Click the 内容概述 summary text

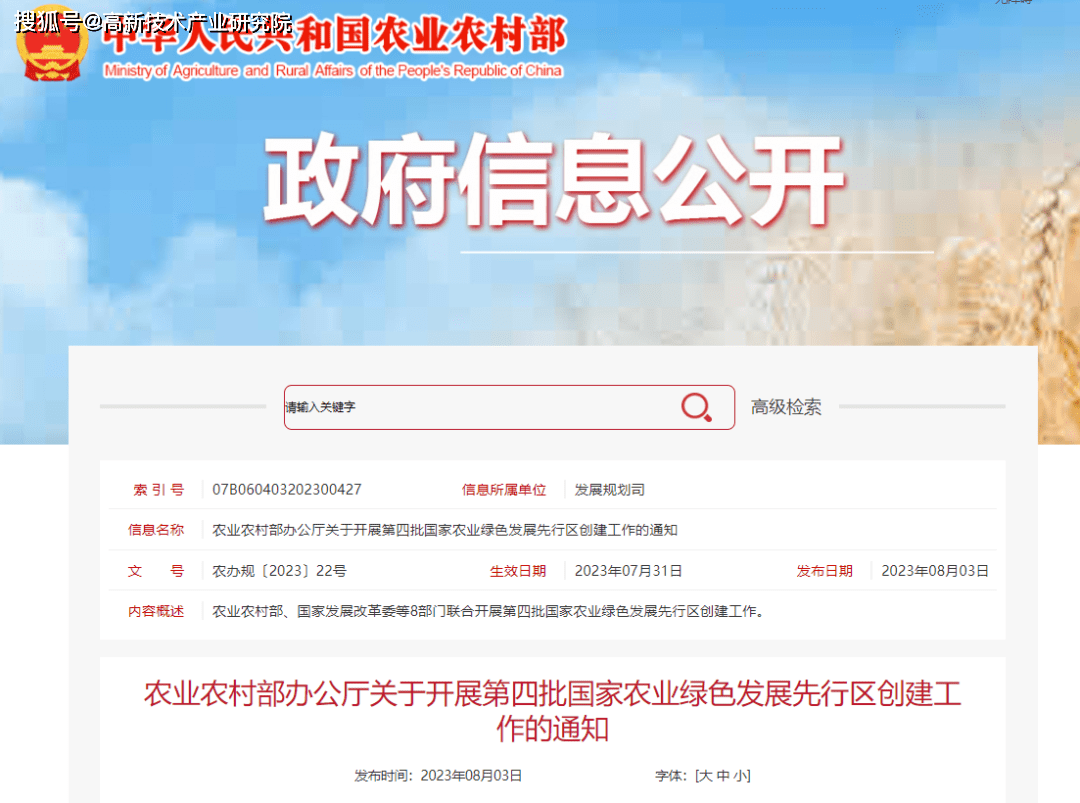pyautogui.click(x=488, y=612)
